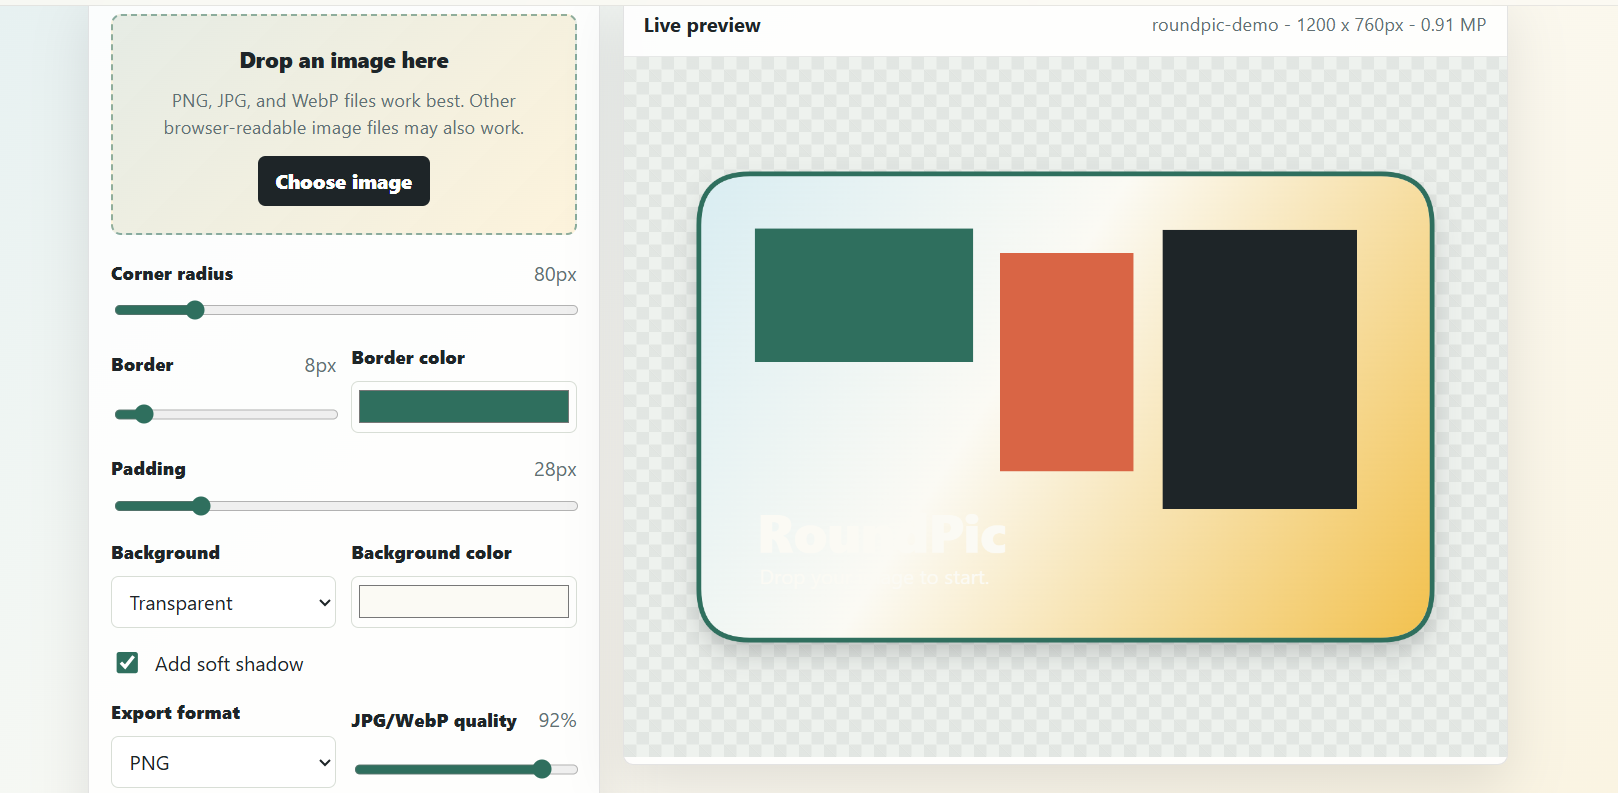Click the roundpic-demo image info text
Image resolution: width=1618 pixels, height=793 pixels.
[1319, 25]
